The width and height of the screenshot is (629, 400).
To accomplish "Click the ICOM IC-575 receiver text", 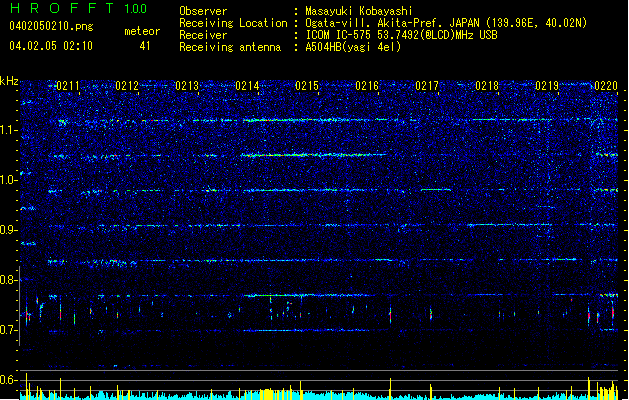I will click(x=401, y=35).
